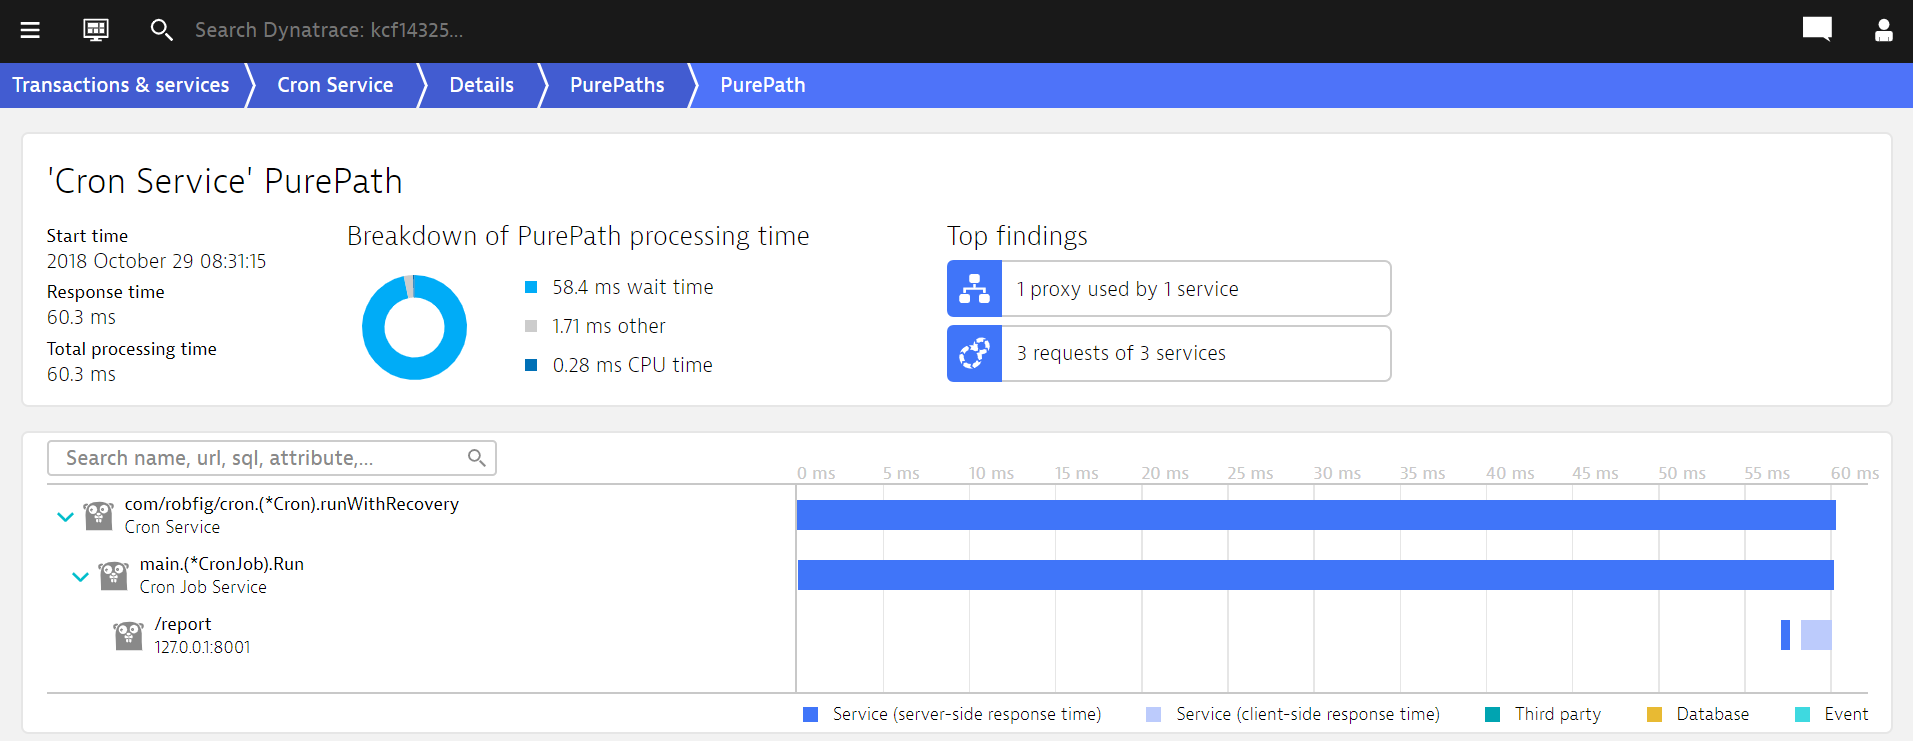The height and width of the screenshot is (741, 1913).
Task: Focus the Search Dynatrace field
Action: pos(329,30)
